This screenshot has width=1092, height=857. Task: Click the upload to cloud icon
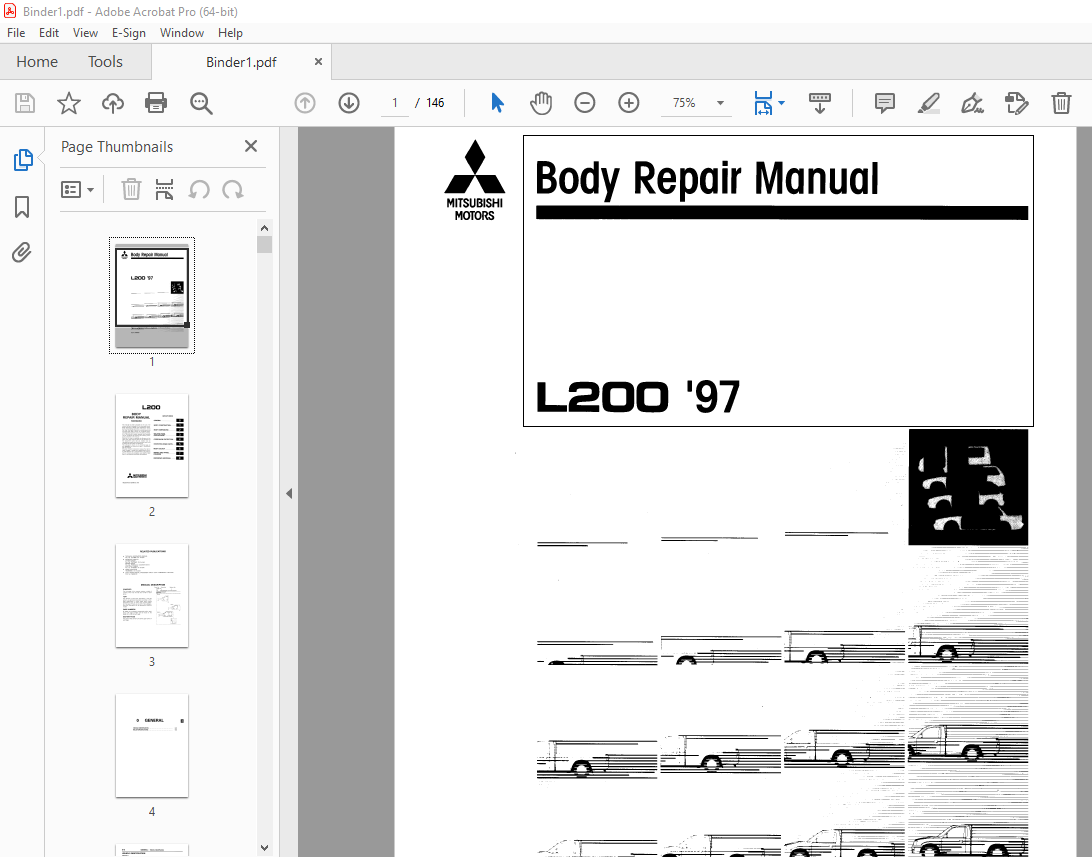click(113, 103)
